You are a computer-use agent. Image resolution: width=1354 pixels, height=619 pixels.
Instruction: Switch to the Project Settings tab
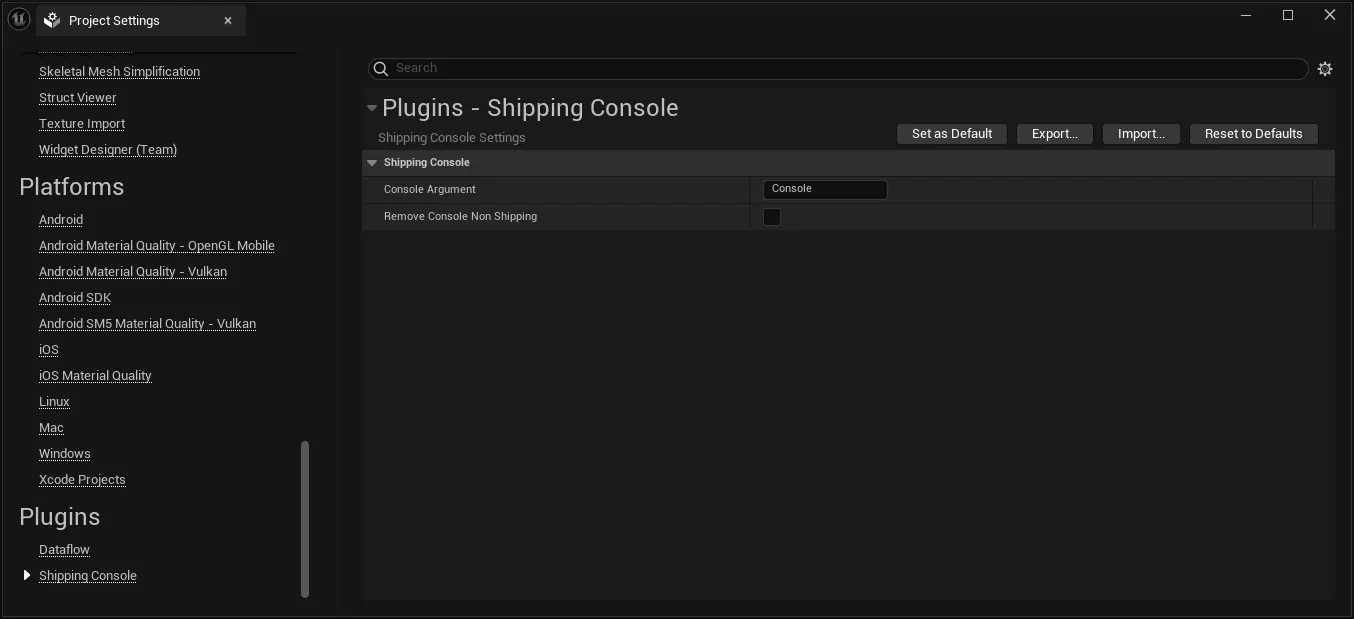(x=114, y=21)
